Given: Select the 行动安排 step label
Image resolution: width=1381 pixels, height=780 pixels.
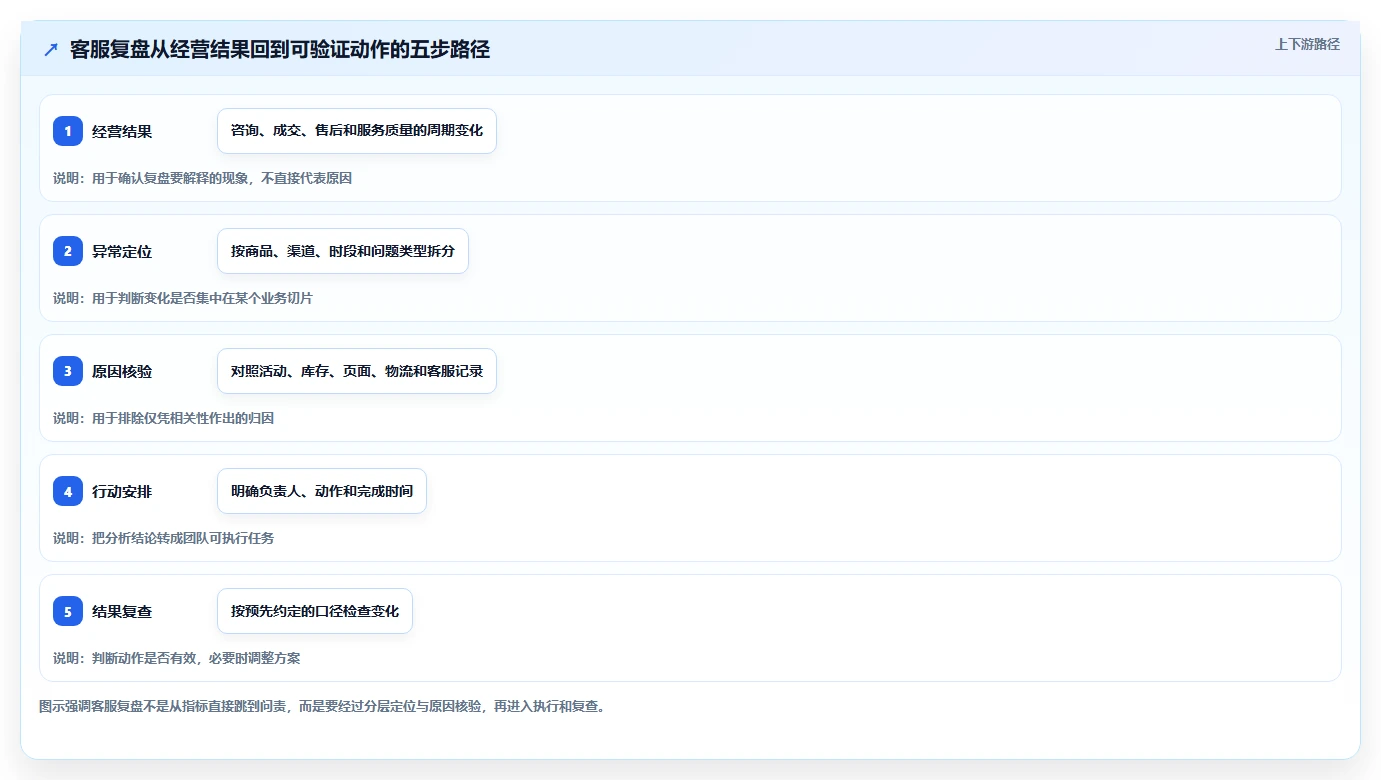Looking at the screenshot, I should [x=122, y=491].
